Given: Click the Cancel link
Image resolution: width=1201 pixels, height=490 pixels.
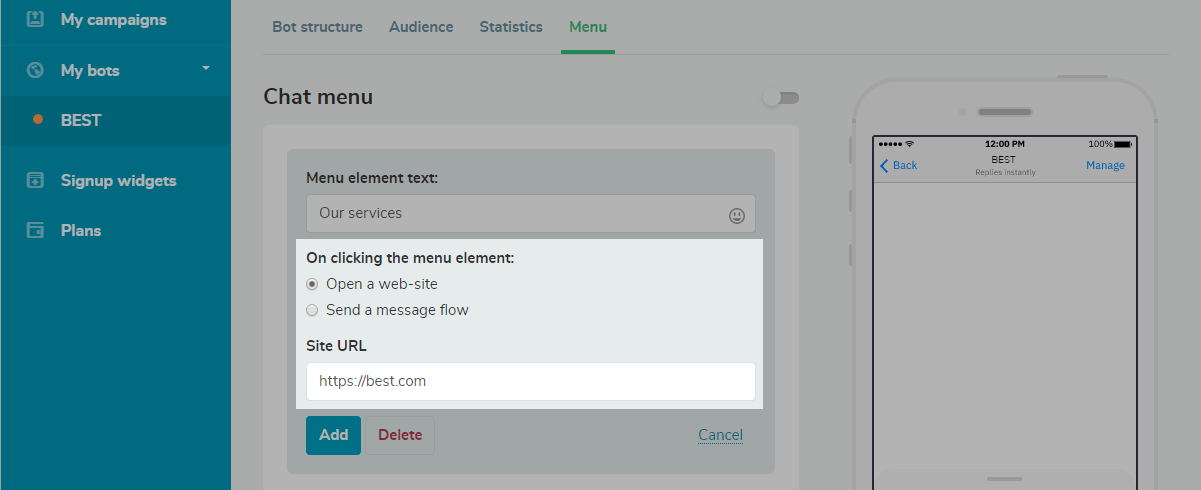Looking at the screenshot, I should [x=720, y=435].
